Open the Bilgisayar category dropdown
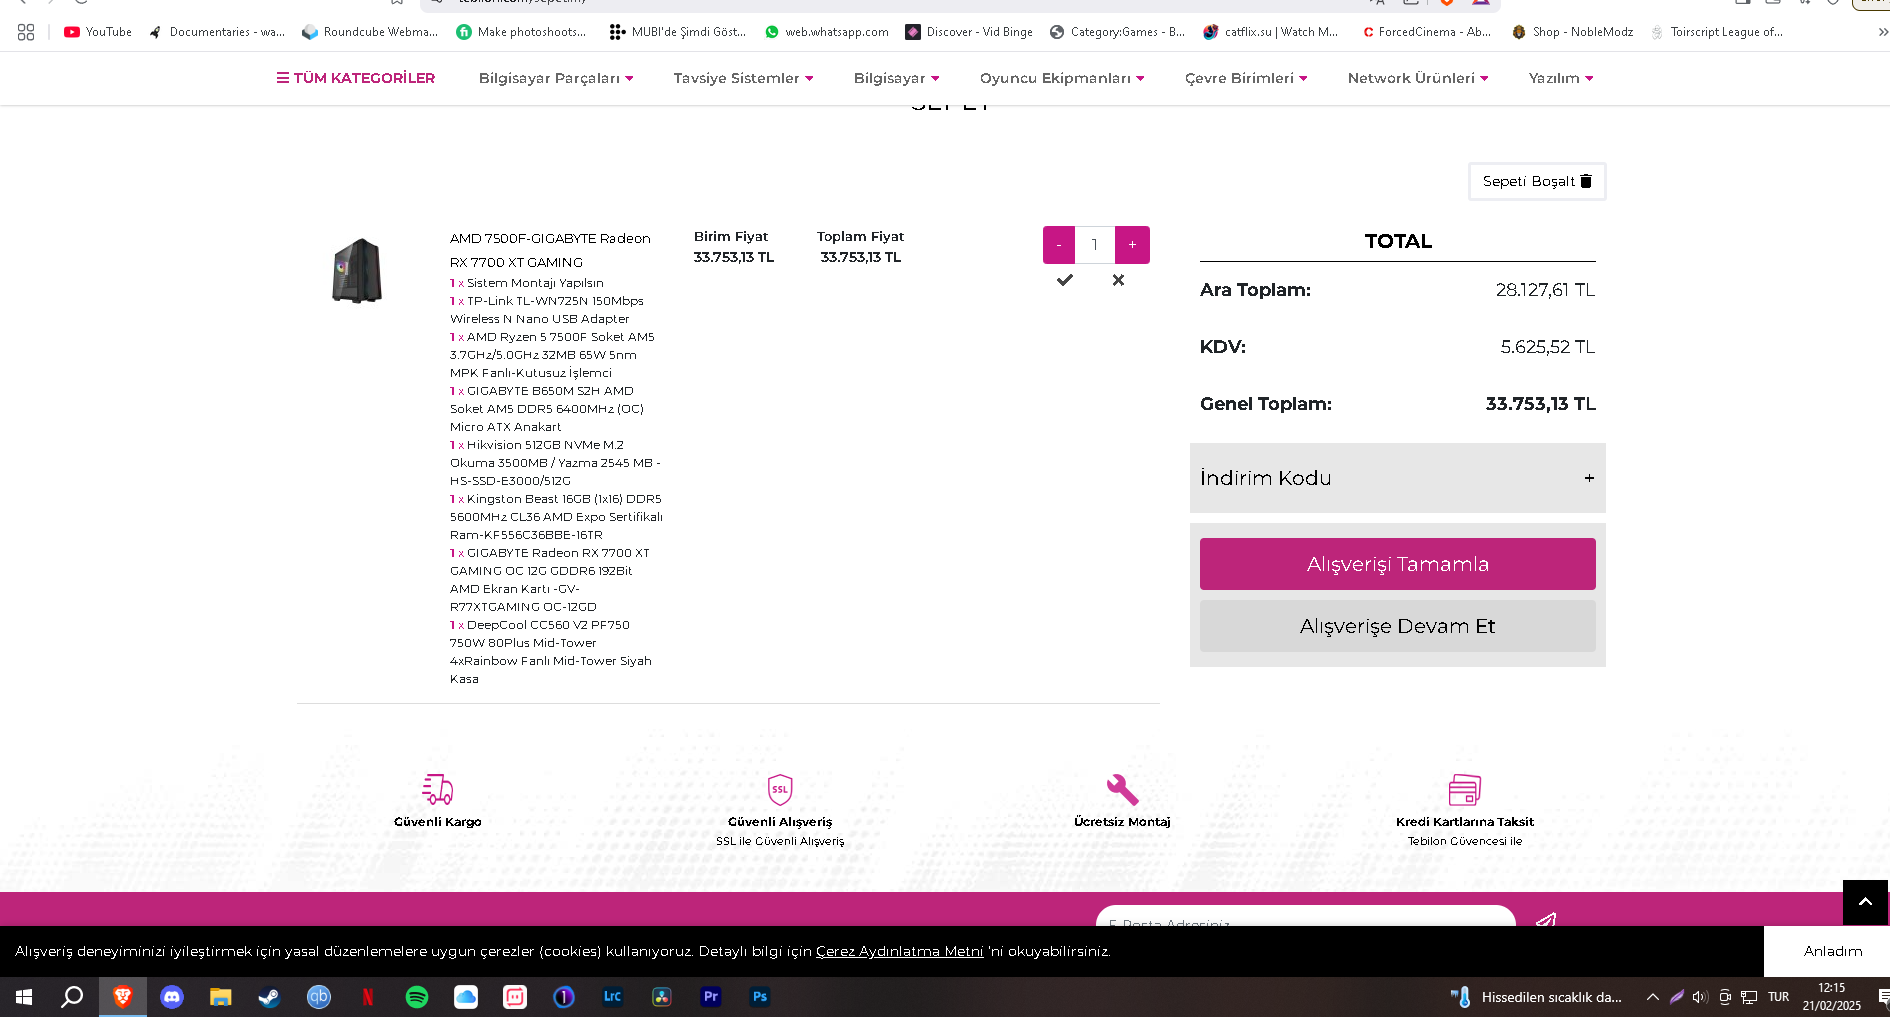This screenshot has height=1017, width=1890. tap(896, 78)
